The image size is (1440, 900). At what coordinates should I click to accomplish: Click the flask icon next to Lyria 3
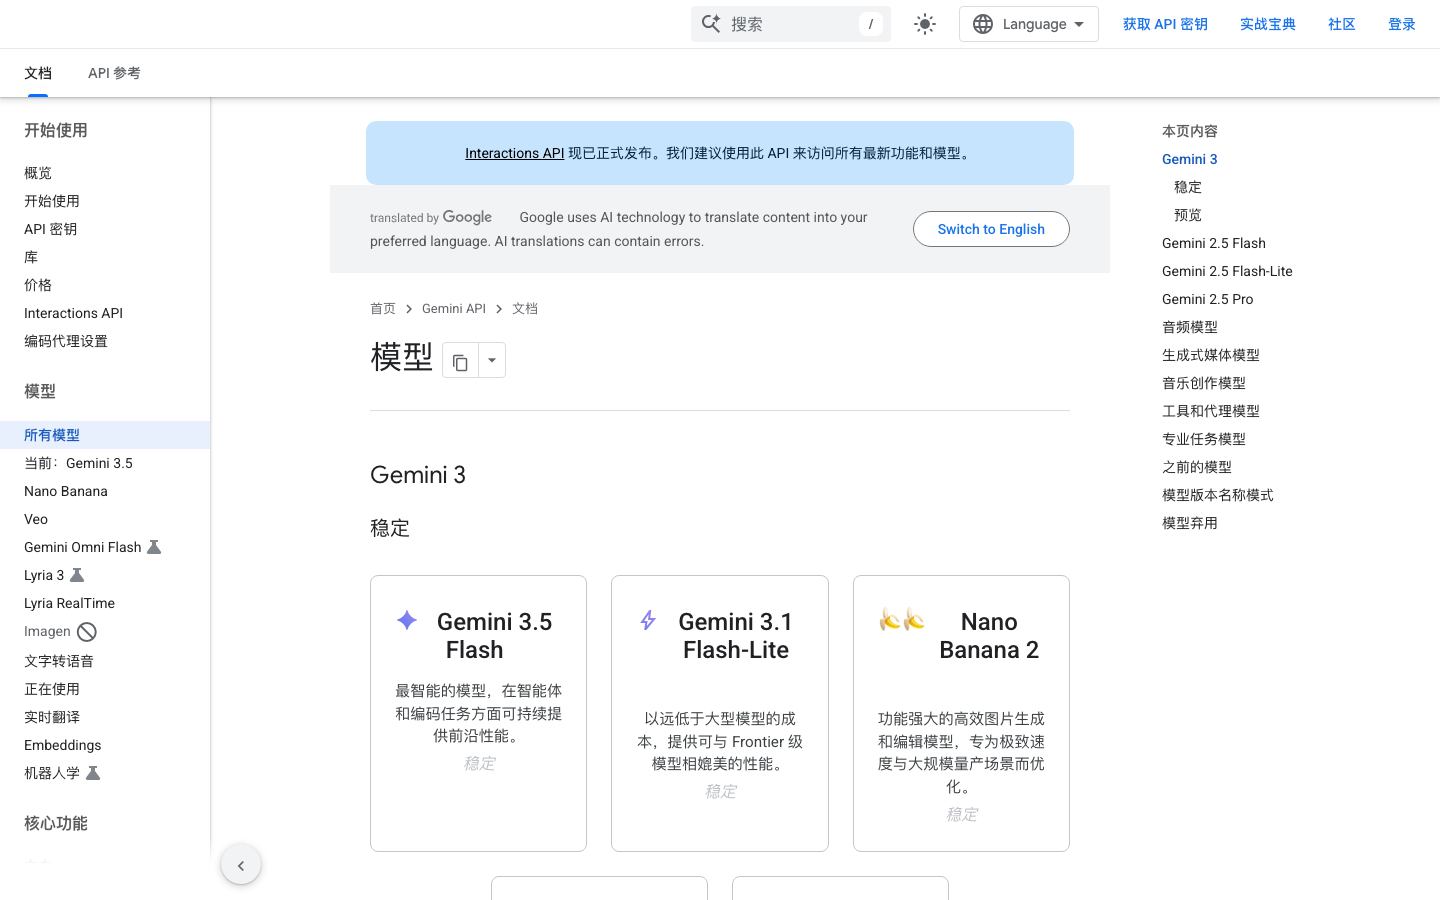click(x=77, y=575)
